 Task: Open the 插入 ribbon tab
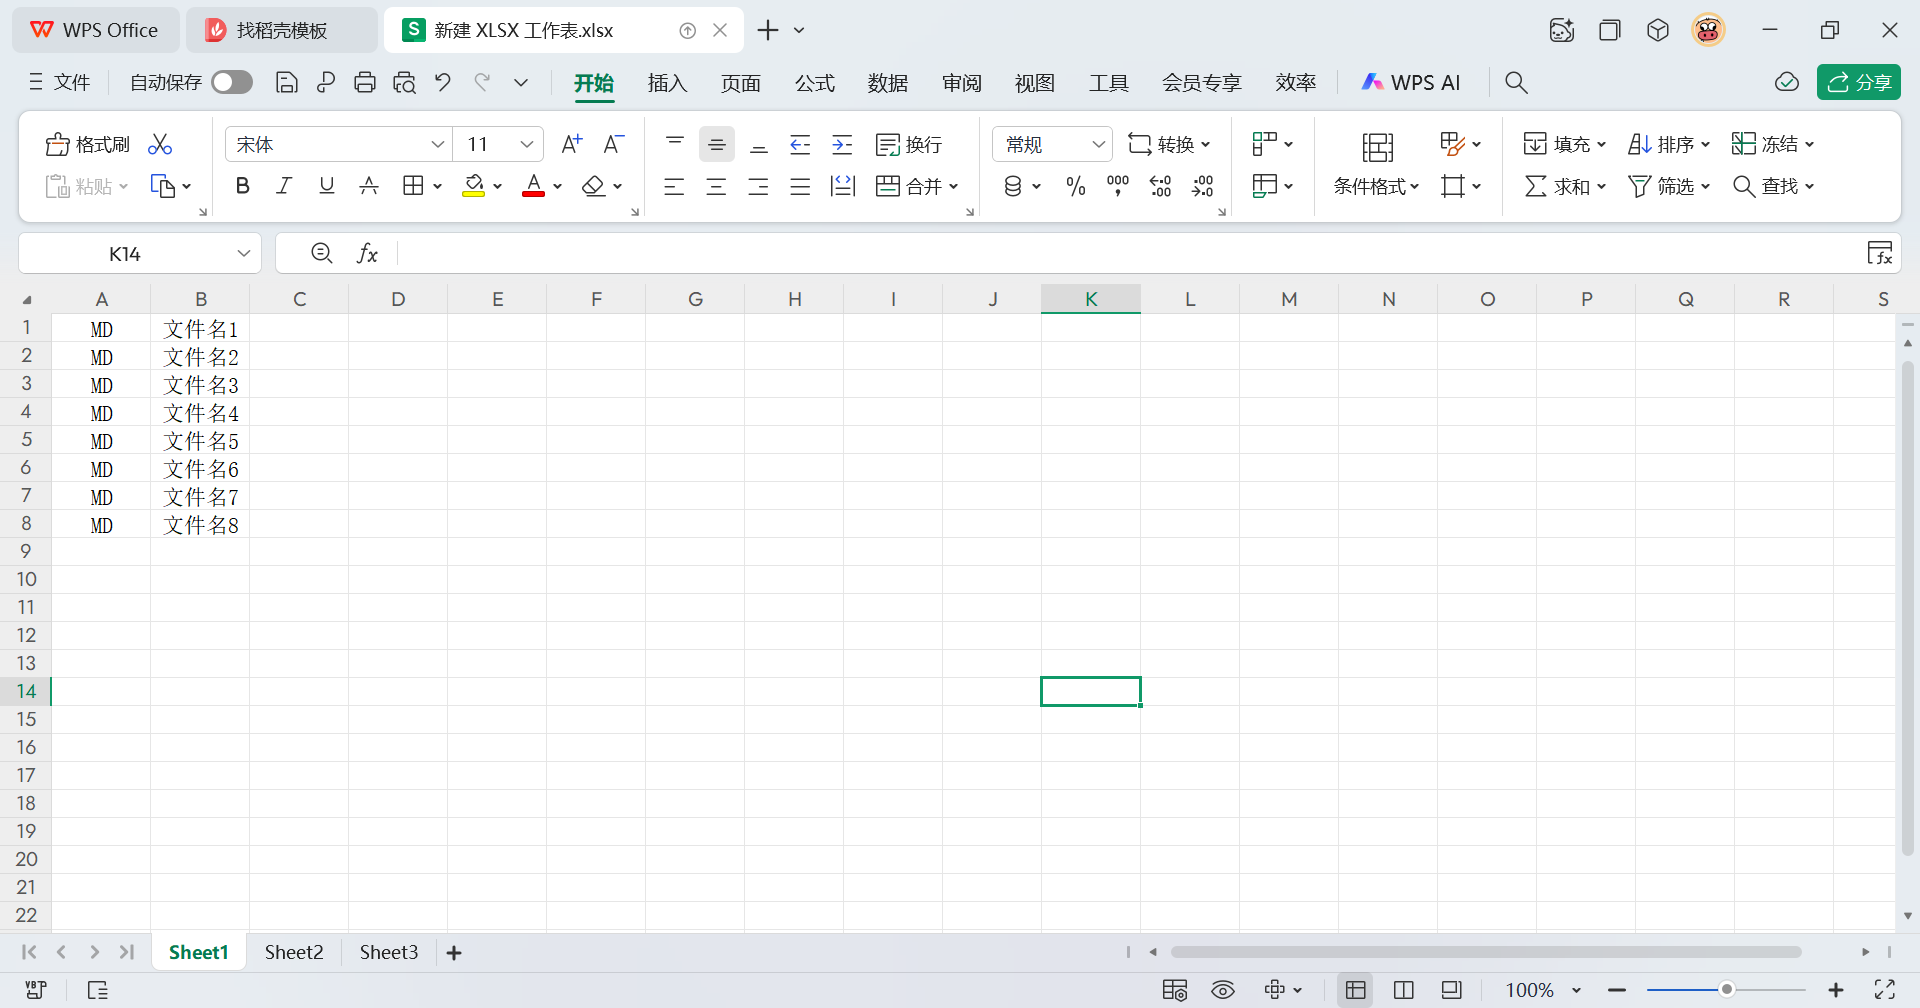(667, 83)
